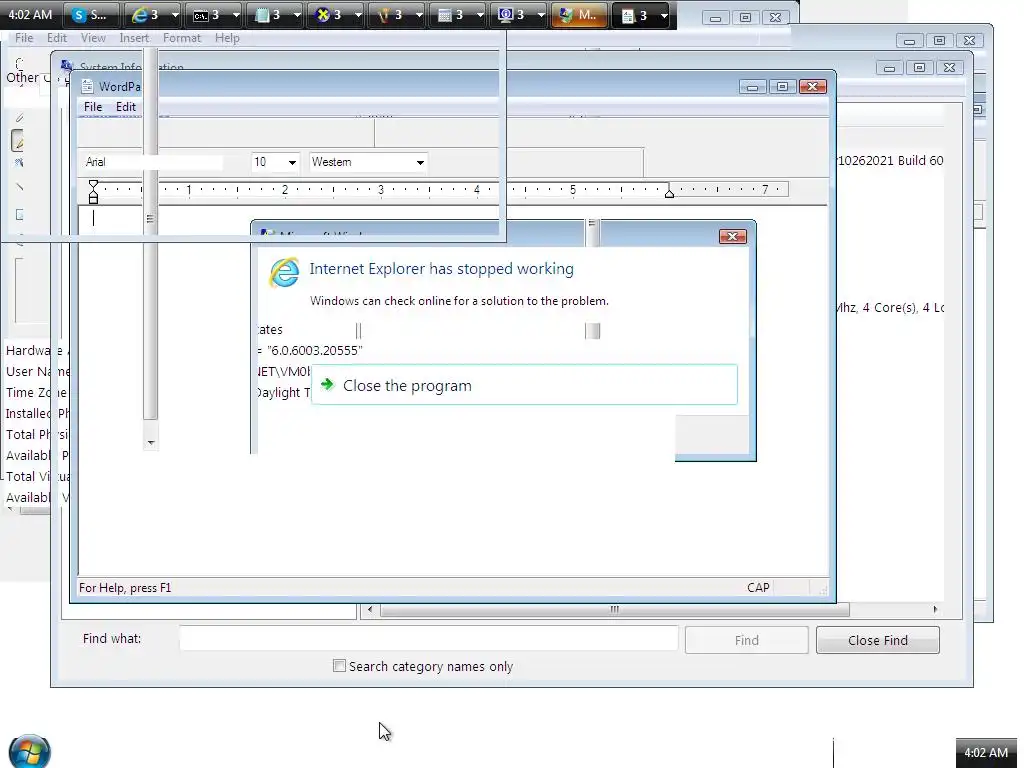Click WordPad document icon in title bar

tap(87, 86)
